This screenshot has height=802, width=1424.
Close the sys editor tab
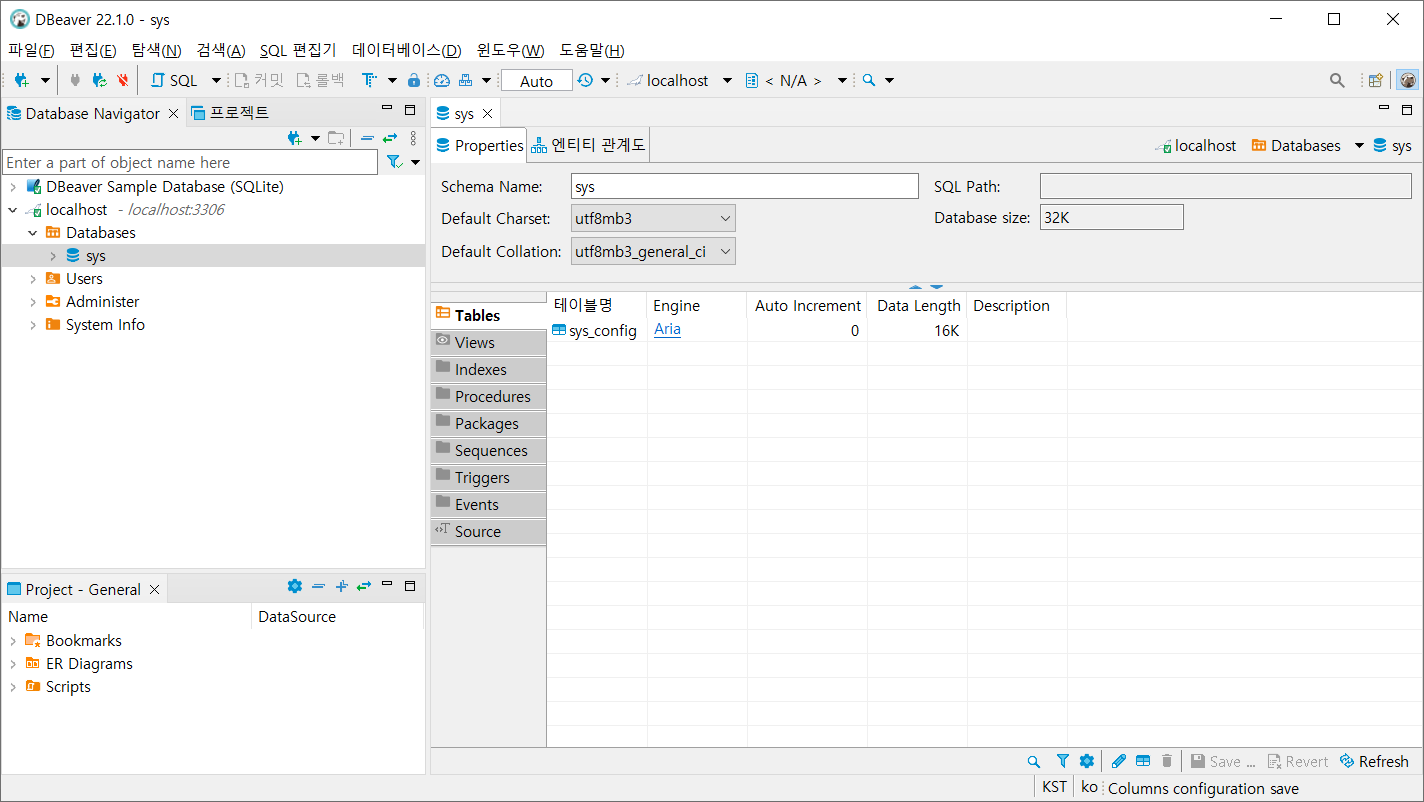tap(487, 114)
